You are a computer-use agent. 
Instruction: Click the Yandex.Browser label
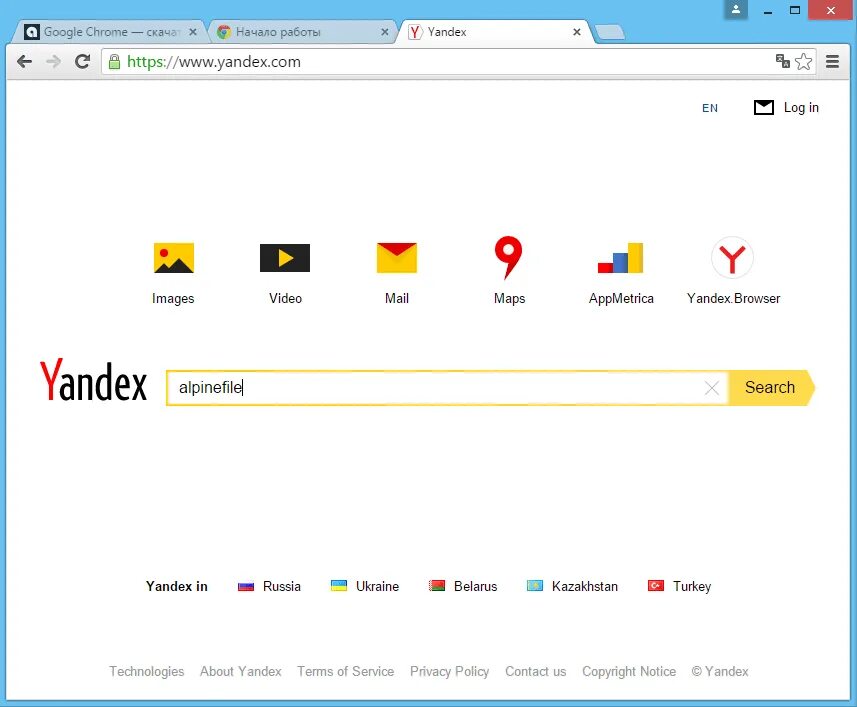tap(733, 298)
